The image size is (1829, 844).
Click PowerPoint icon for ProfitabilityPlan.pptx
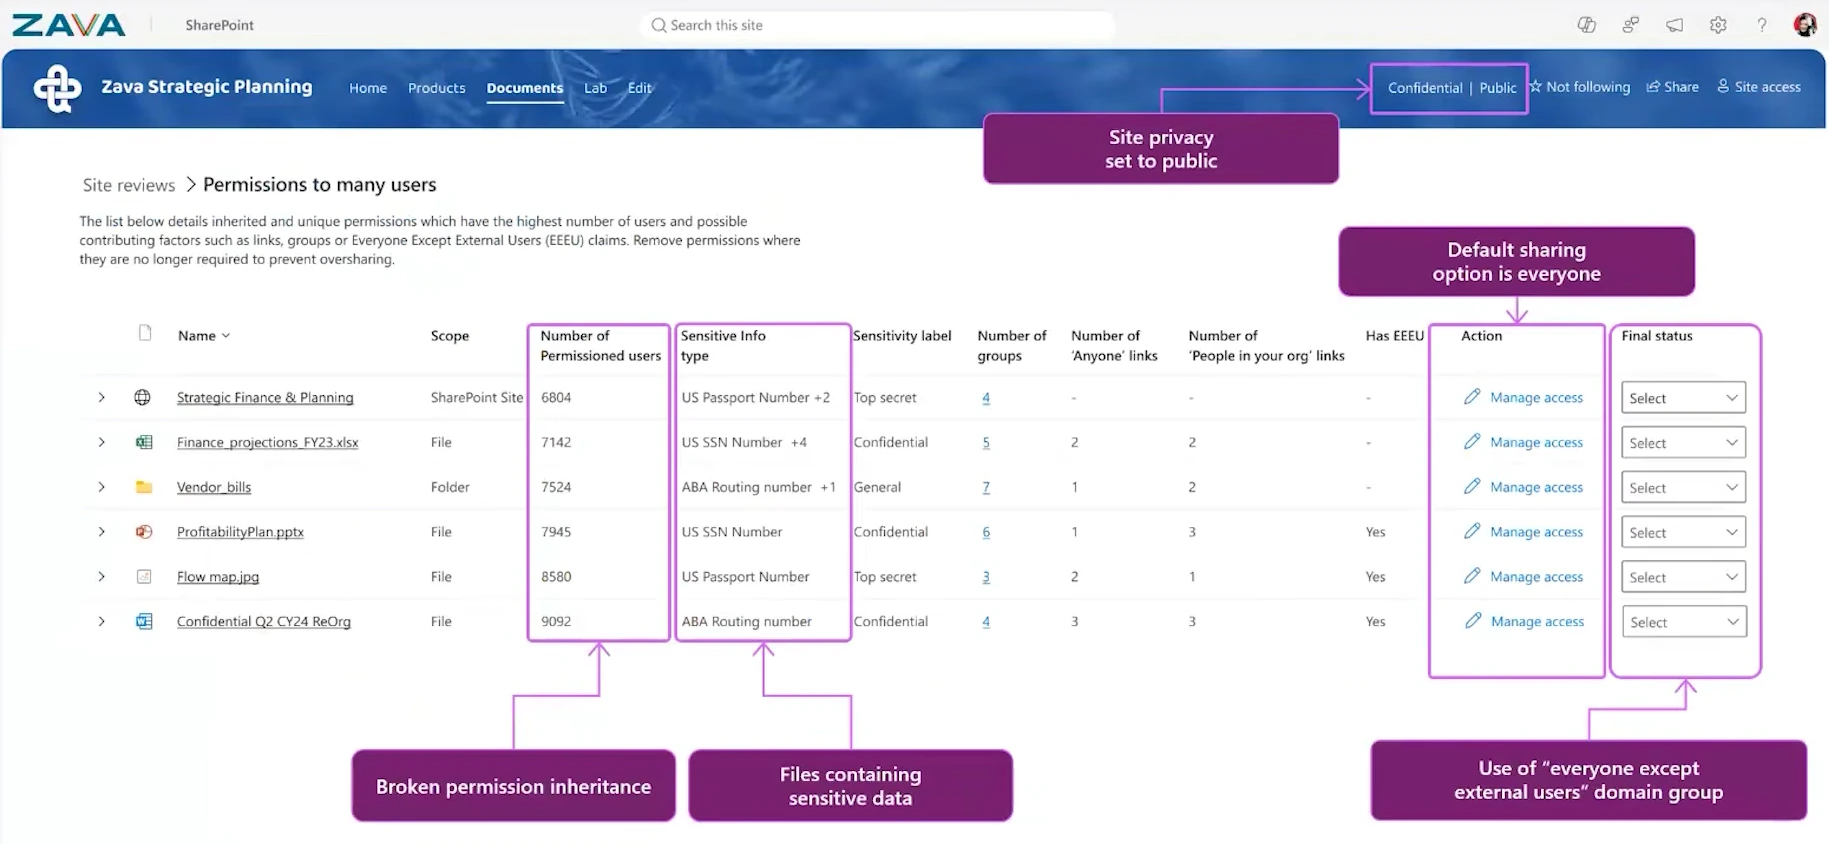pos(144,532)
